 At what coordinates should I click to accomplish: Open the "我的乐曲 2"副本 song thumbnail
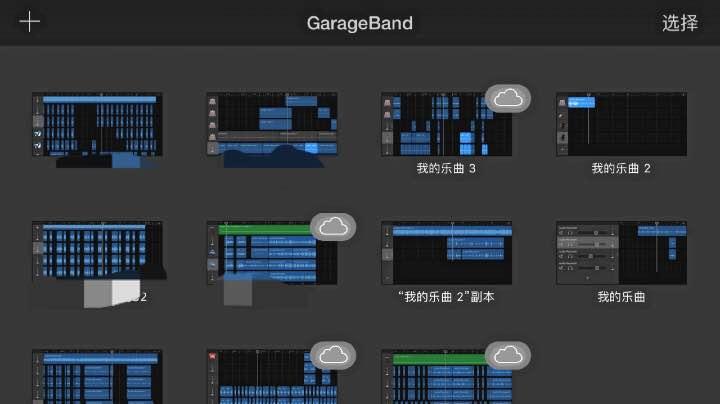coord(446,253)
